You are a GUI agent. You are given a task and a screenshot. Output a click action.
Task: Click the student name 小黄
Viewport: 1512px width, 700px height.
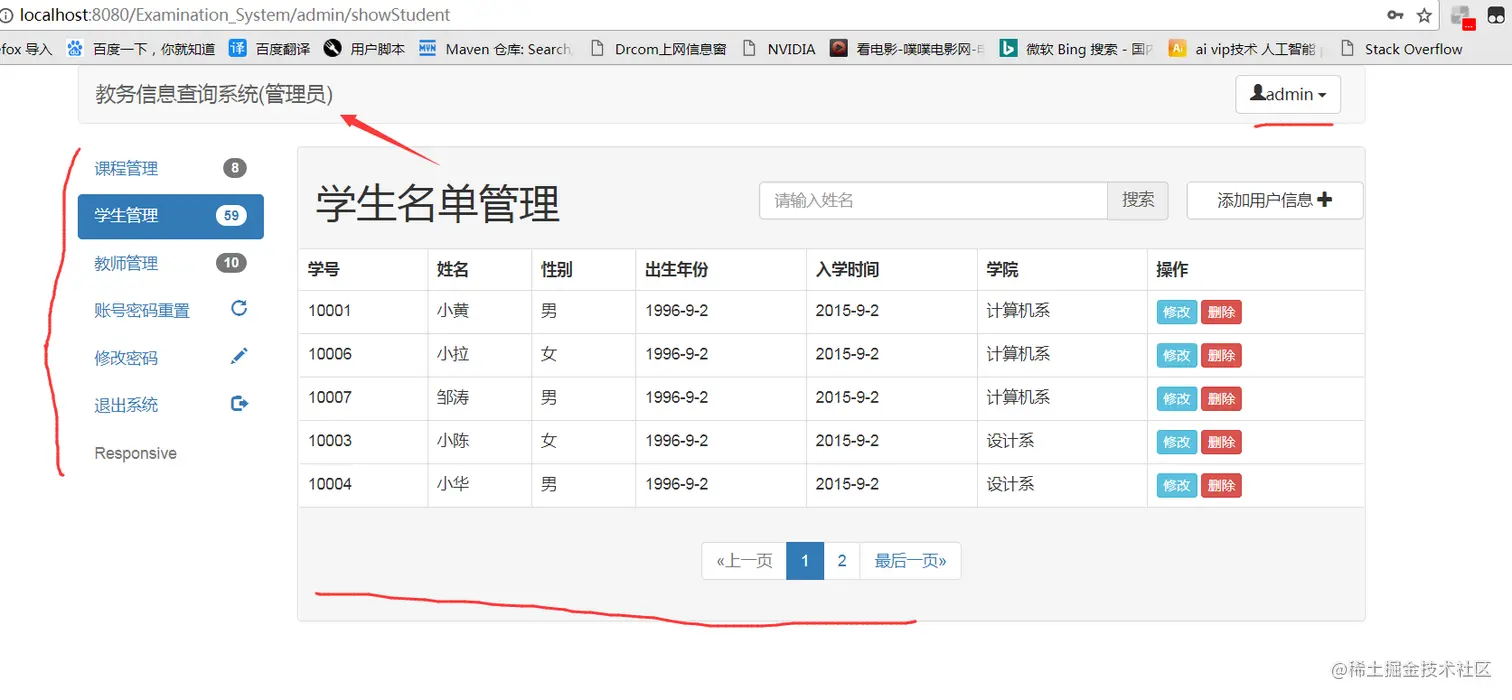[453, 311]
